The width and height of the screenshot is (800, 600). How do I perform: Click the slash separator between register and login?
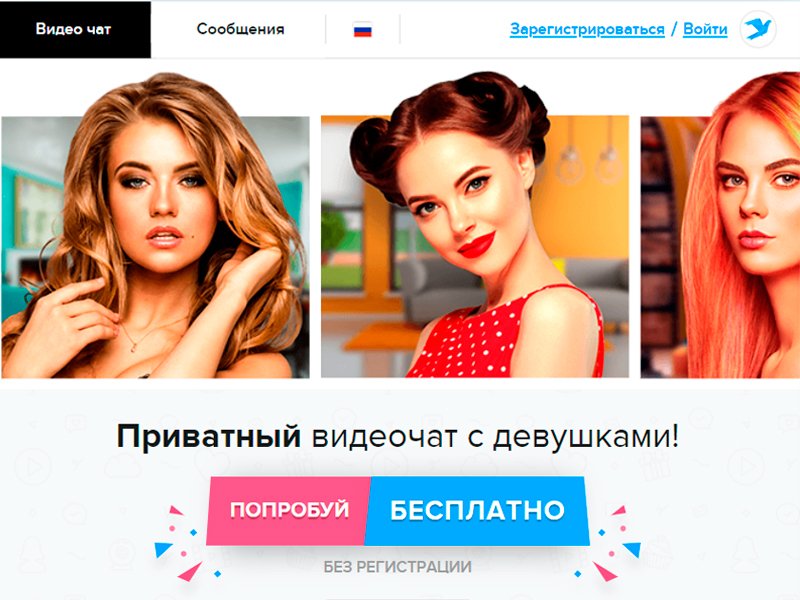[674, 29]
